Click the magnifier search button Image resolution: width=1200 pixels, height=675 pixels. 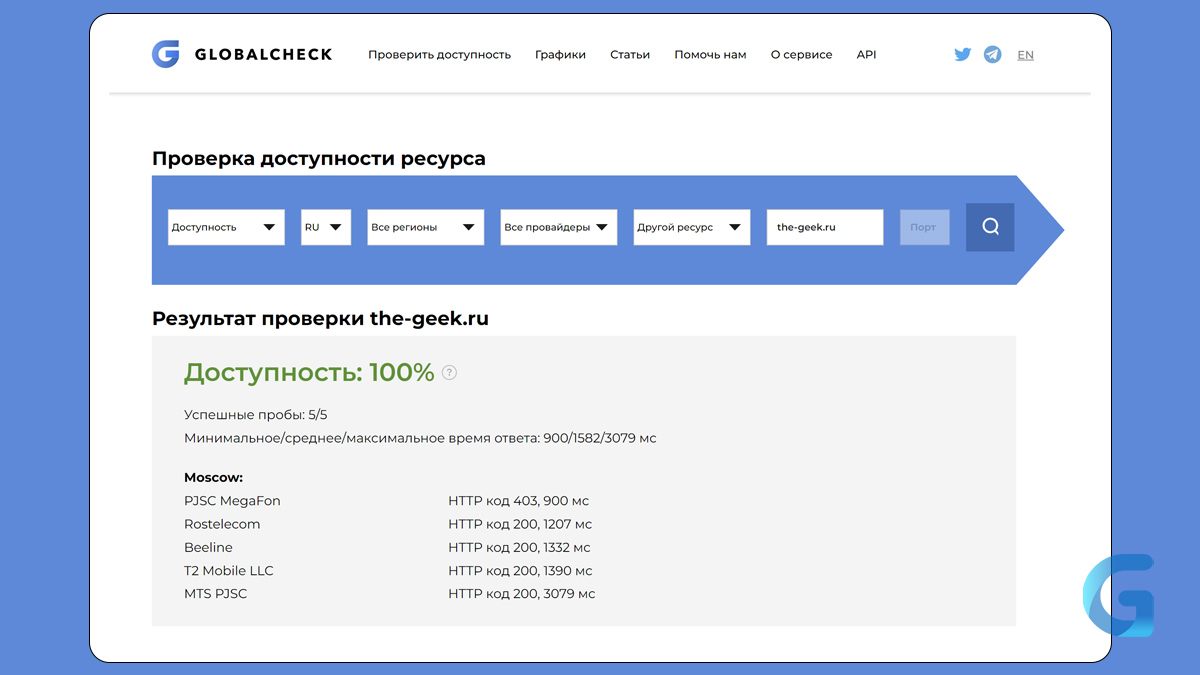coord(990,227)
